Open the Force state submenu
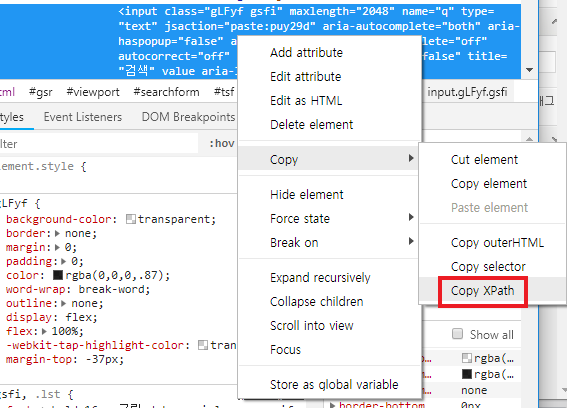Viewport: 567px width, 408px height. pyautogui.click(x=329, y=218)
